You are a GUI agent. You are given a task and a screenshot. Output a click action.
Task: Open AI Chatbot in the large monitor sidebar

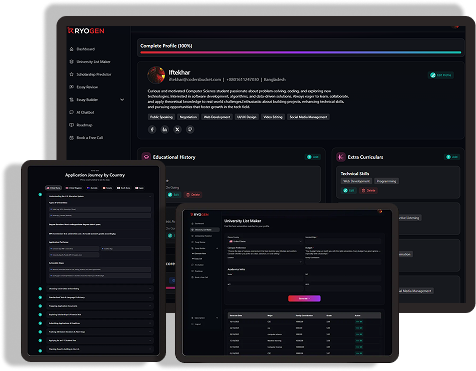pos(85,112)
